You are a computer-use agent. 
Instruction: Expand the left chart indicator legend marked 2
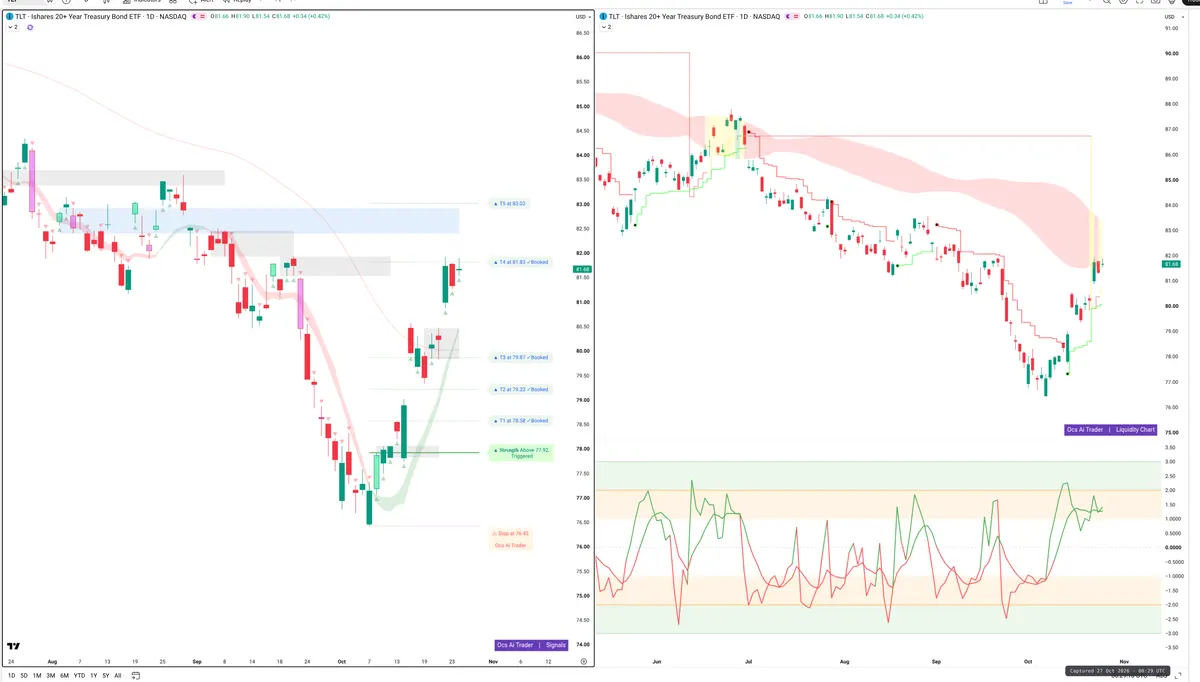pos(13,27)
